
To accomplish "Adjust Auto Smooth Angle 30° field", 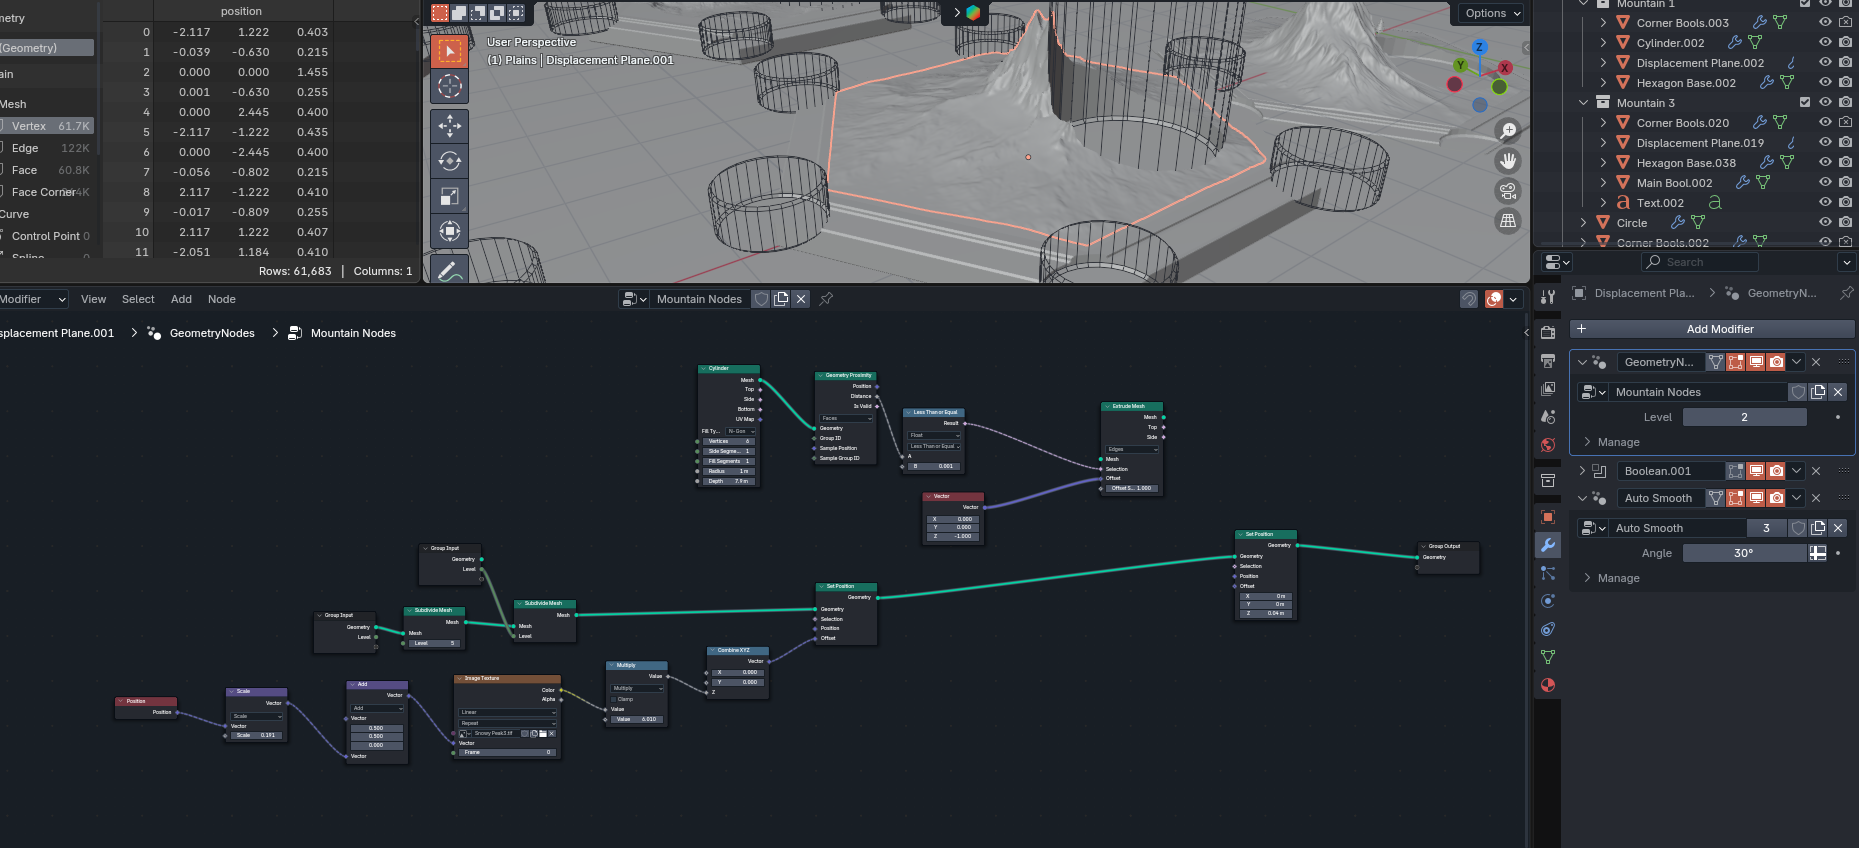I will tap(1744, 553).
